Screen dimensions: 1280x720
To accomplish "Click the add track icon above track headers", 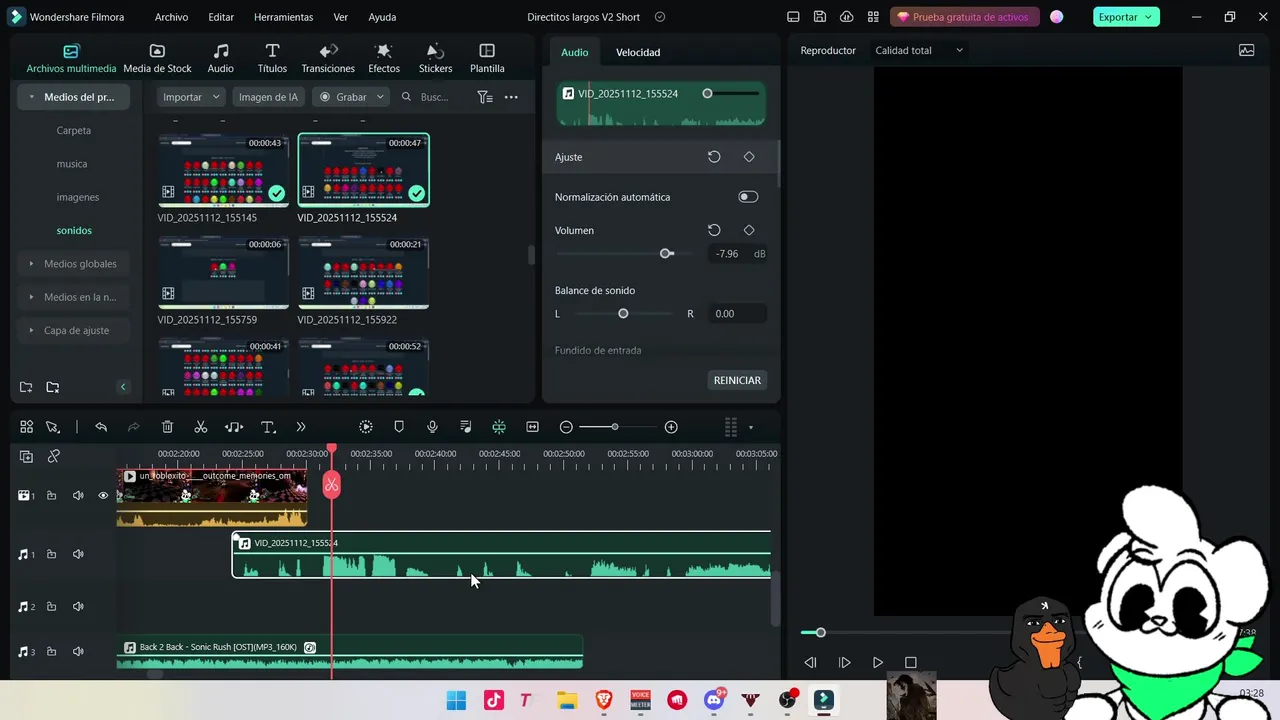I will 27,456.
